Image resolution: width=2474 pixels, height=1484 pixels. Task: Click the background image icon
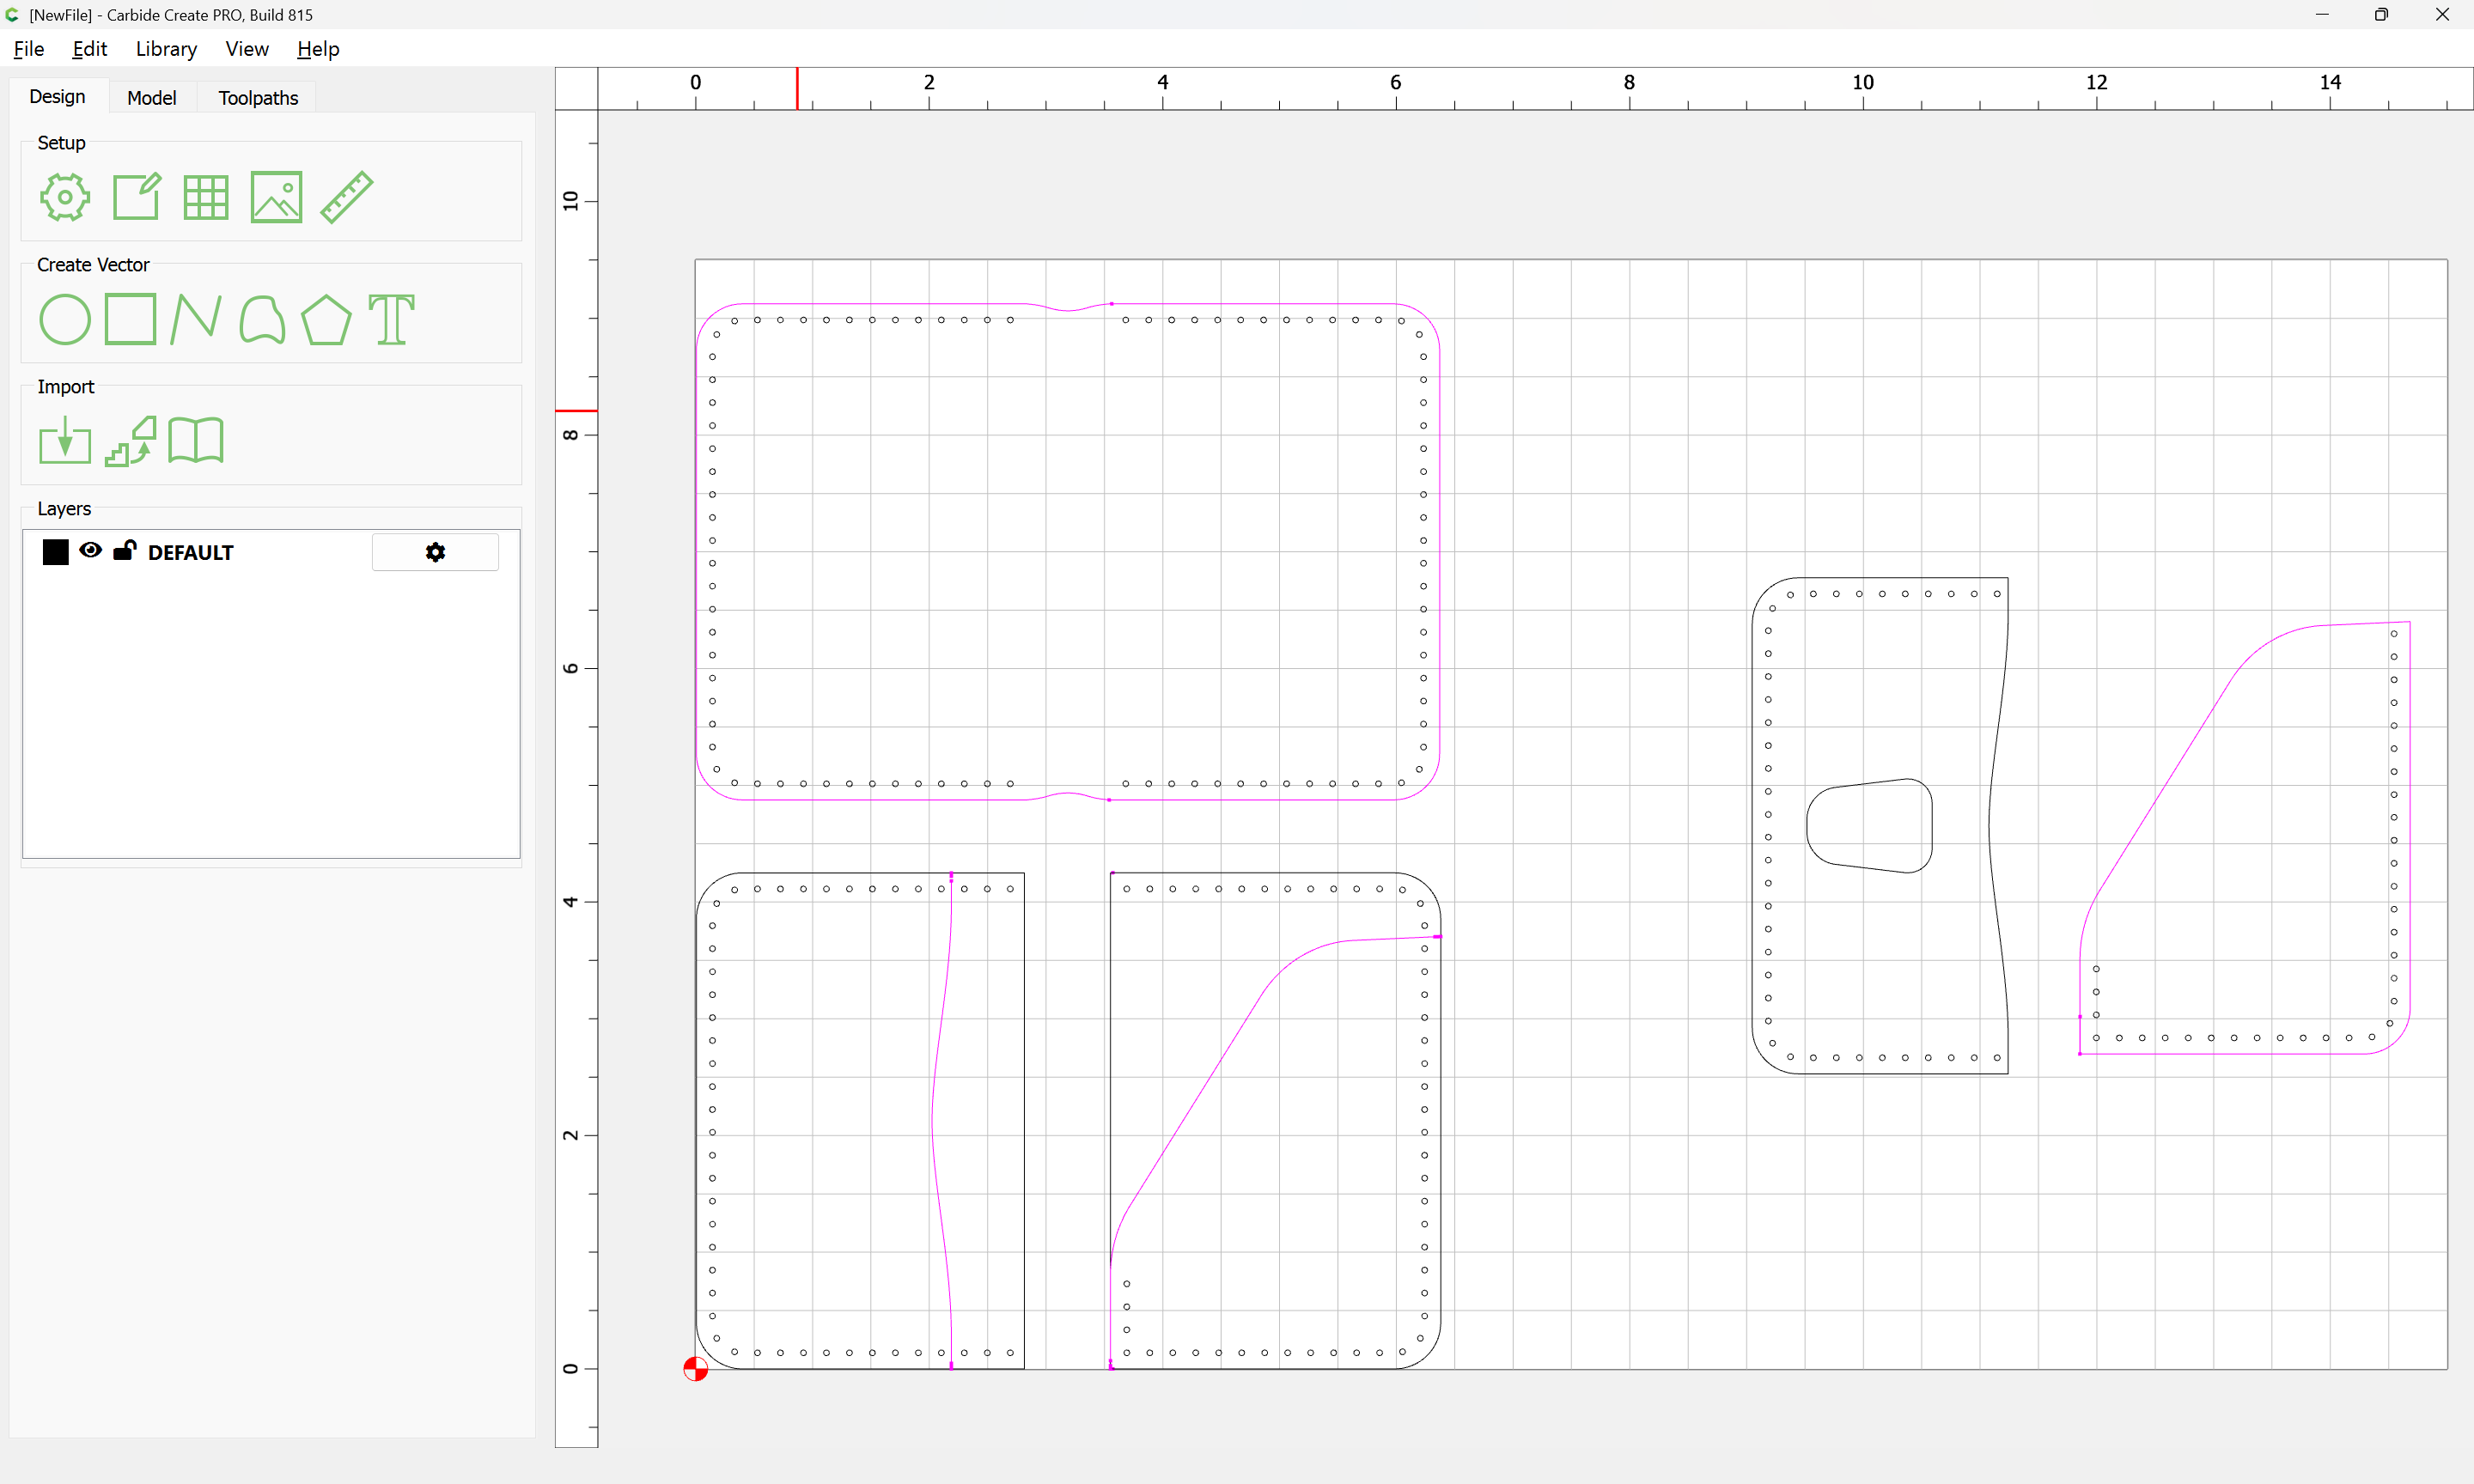[276, 197]
